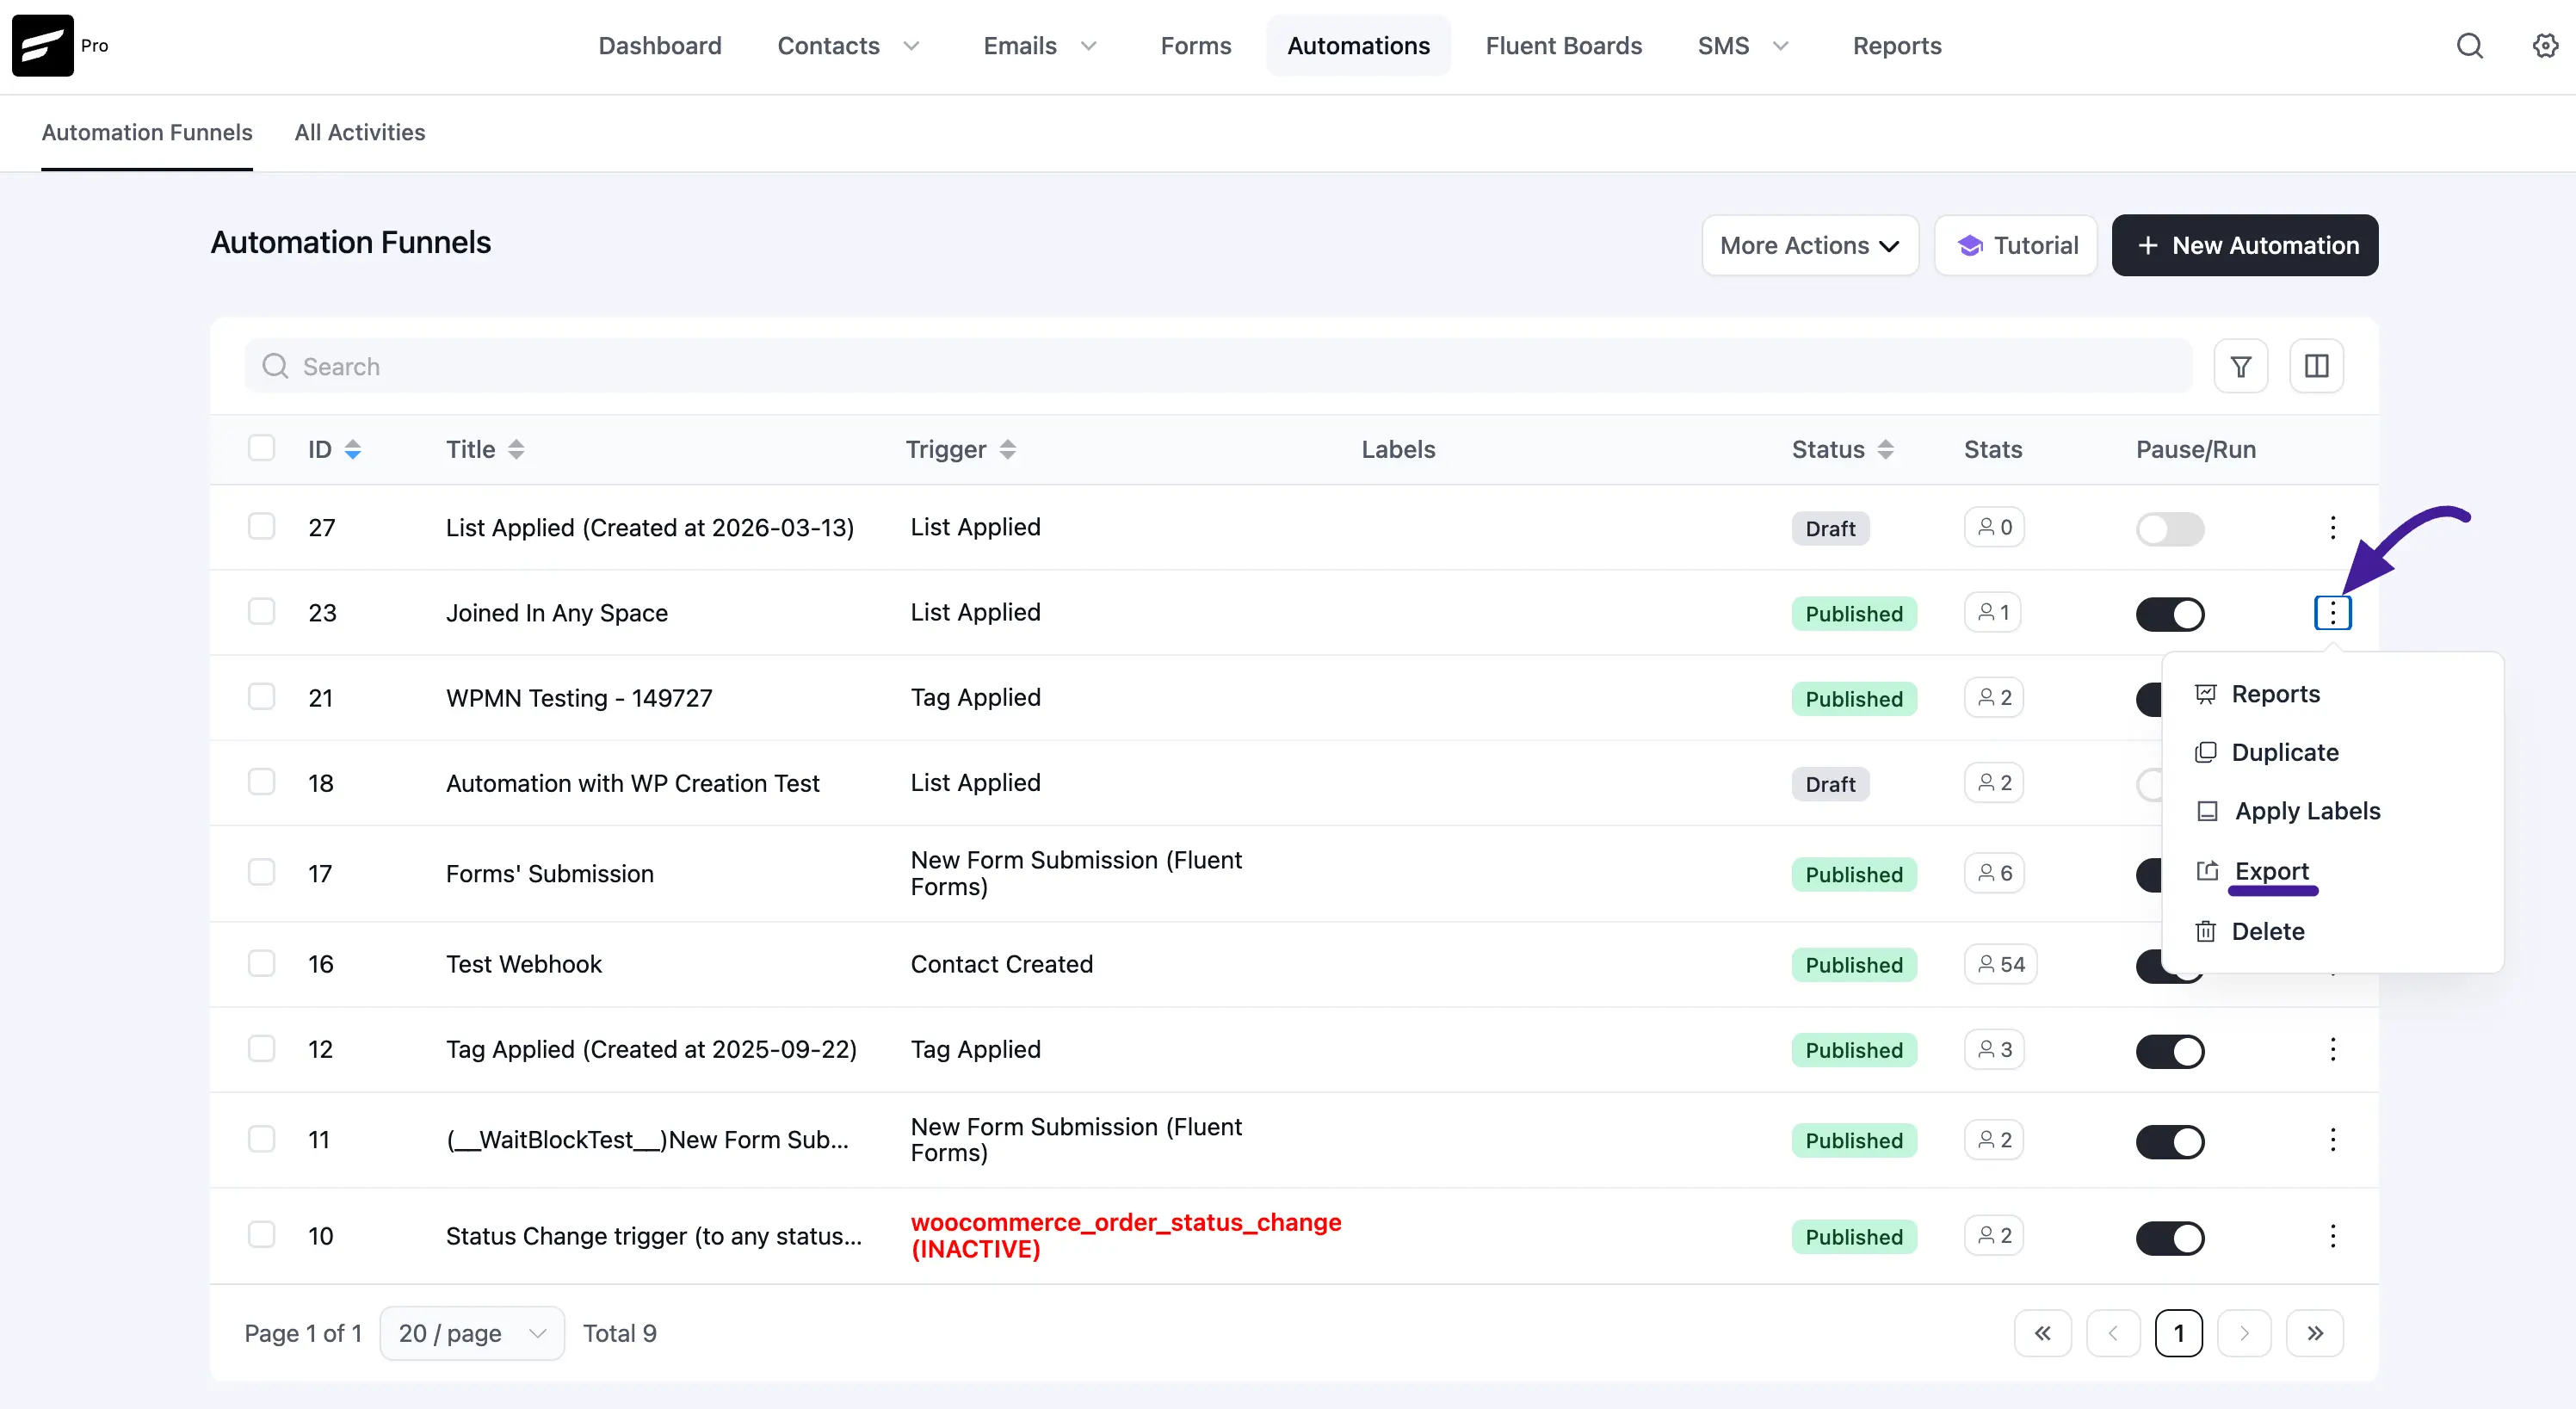Image resolution: width=2576 pixels, height=1409 pixels.
Task: Open the three-dot menu for row 11
Action: pyautogui.click(x=2332, y=1140)
